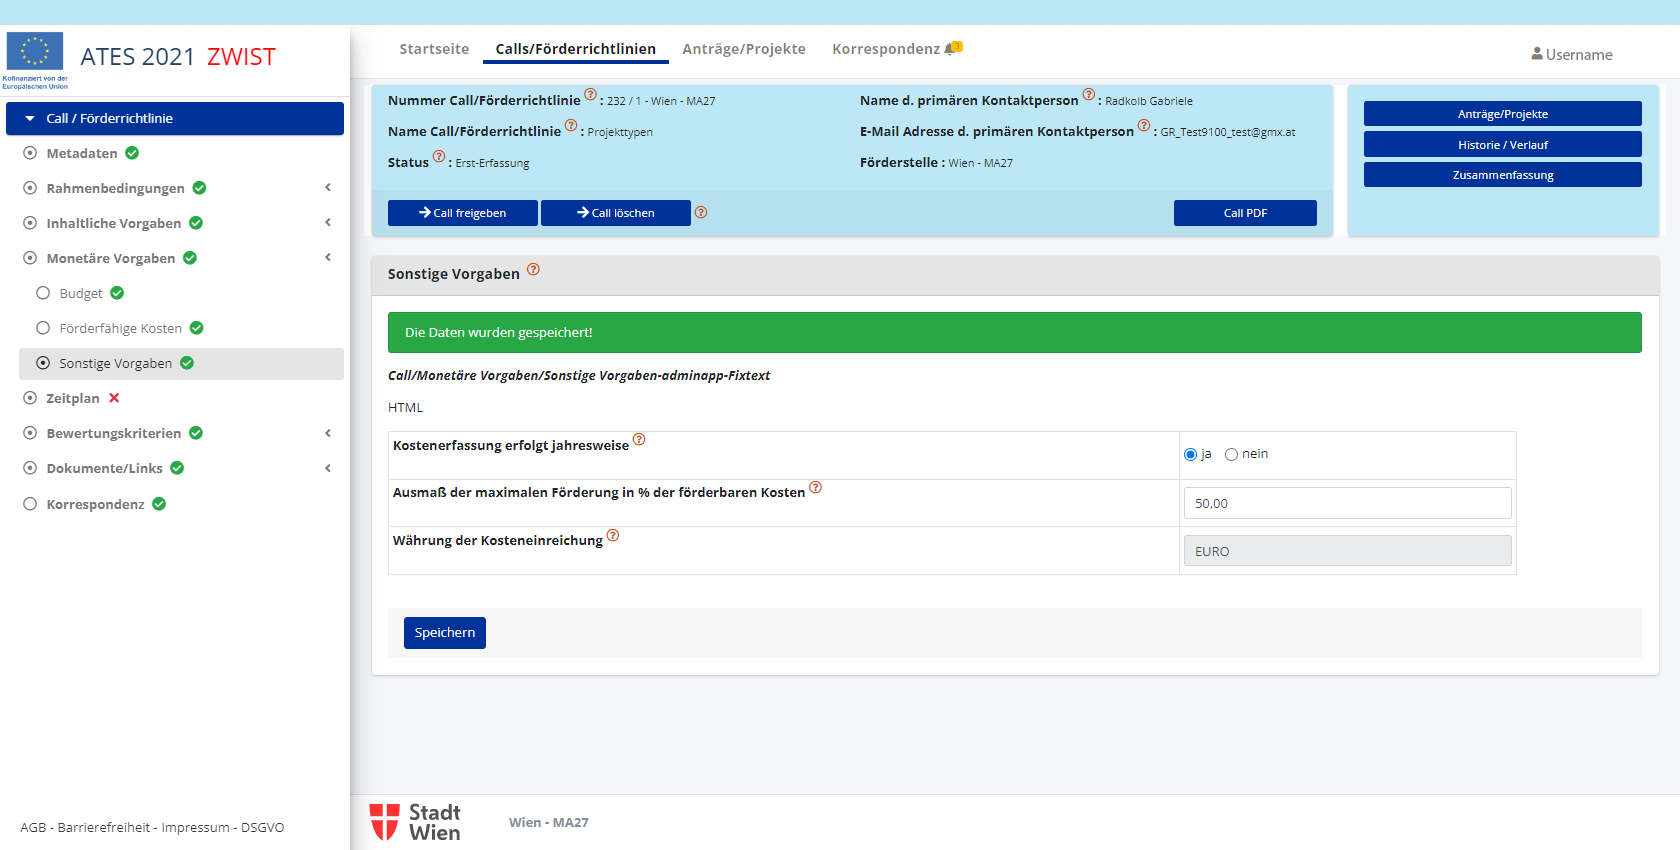Click help icon beside Call löschen button

(701, 212)
